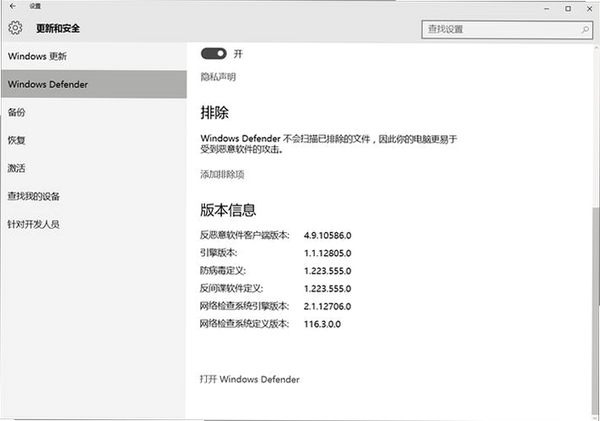Click value 2.1.12706.0

[x=328, y=306]
